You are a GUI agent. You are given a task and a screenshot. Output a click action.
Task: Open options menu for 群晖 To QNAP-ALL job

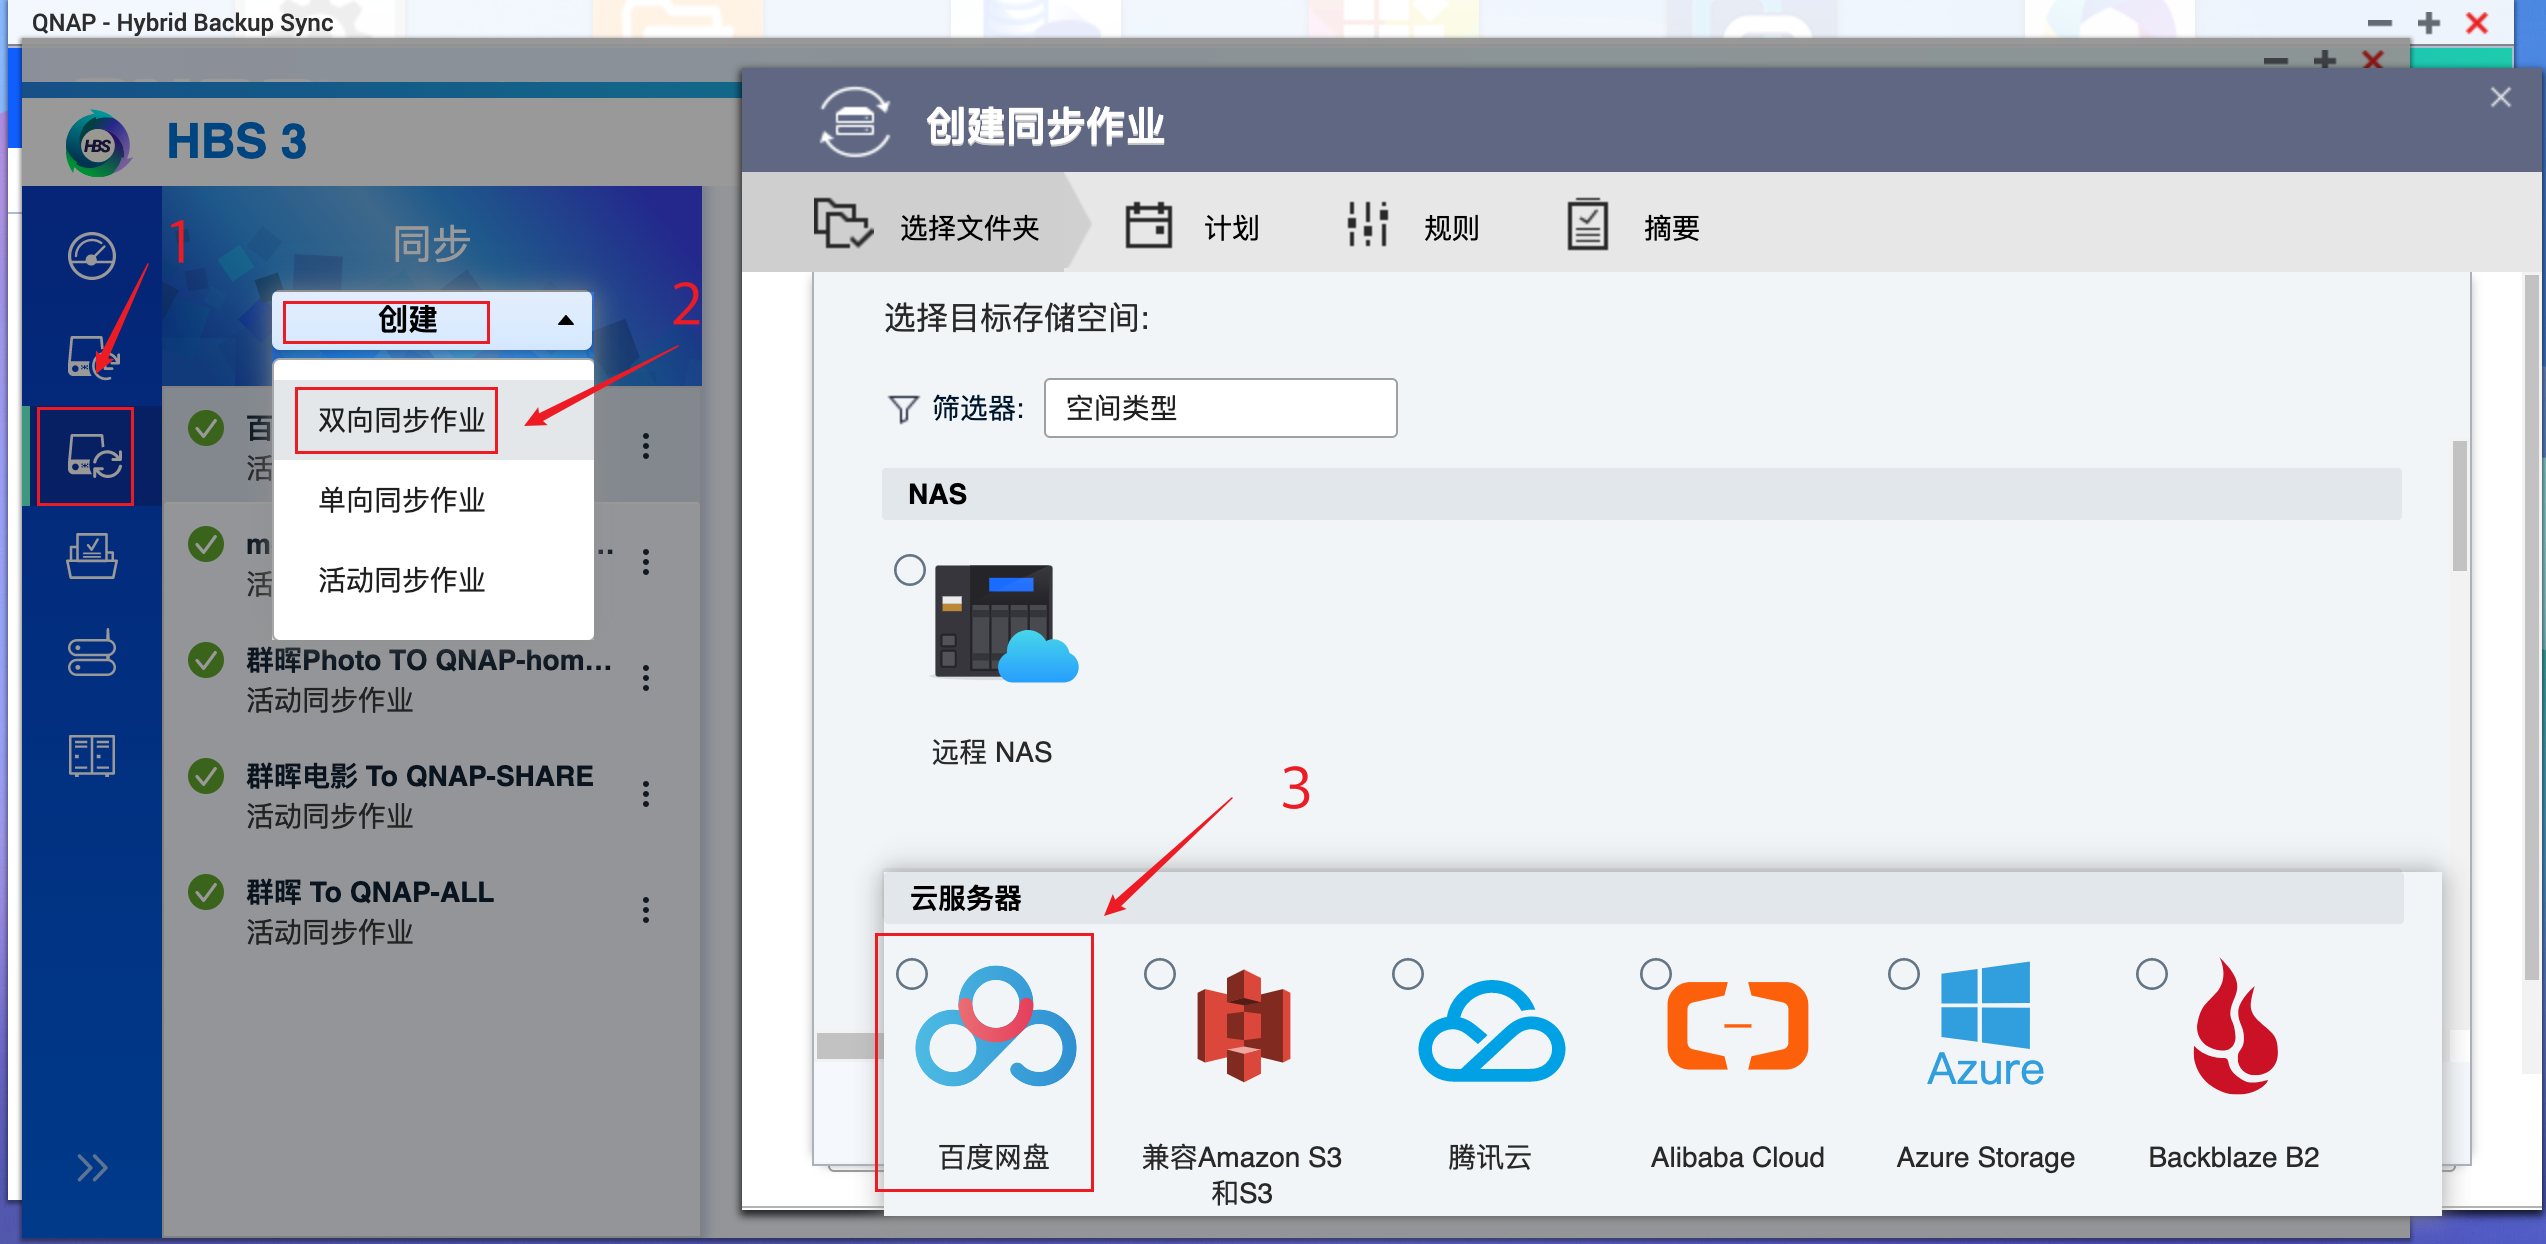[646, 910]
